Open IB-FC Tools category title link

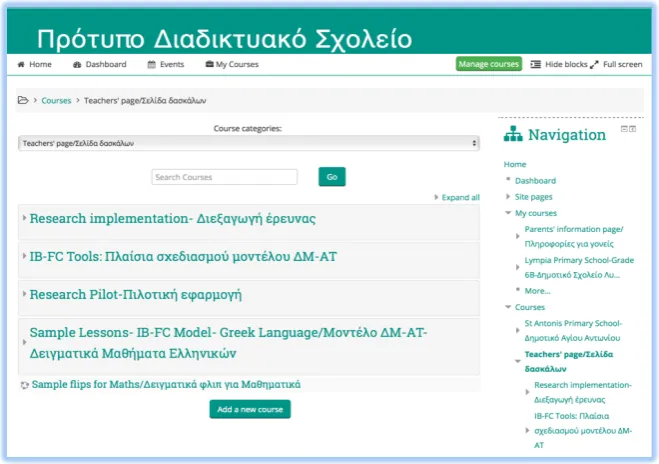tap(183, 257)
